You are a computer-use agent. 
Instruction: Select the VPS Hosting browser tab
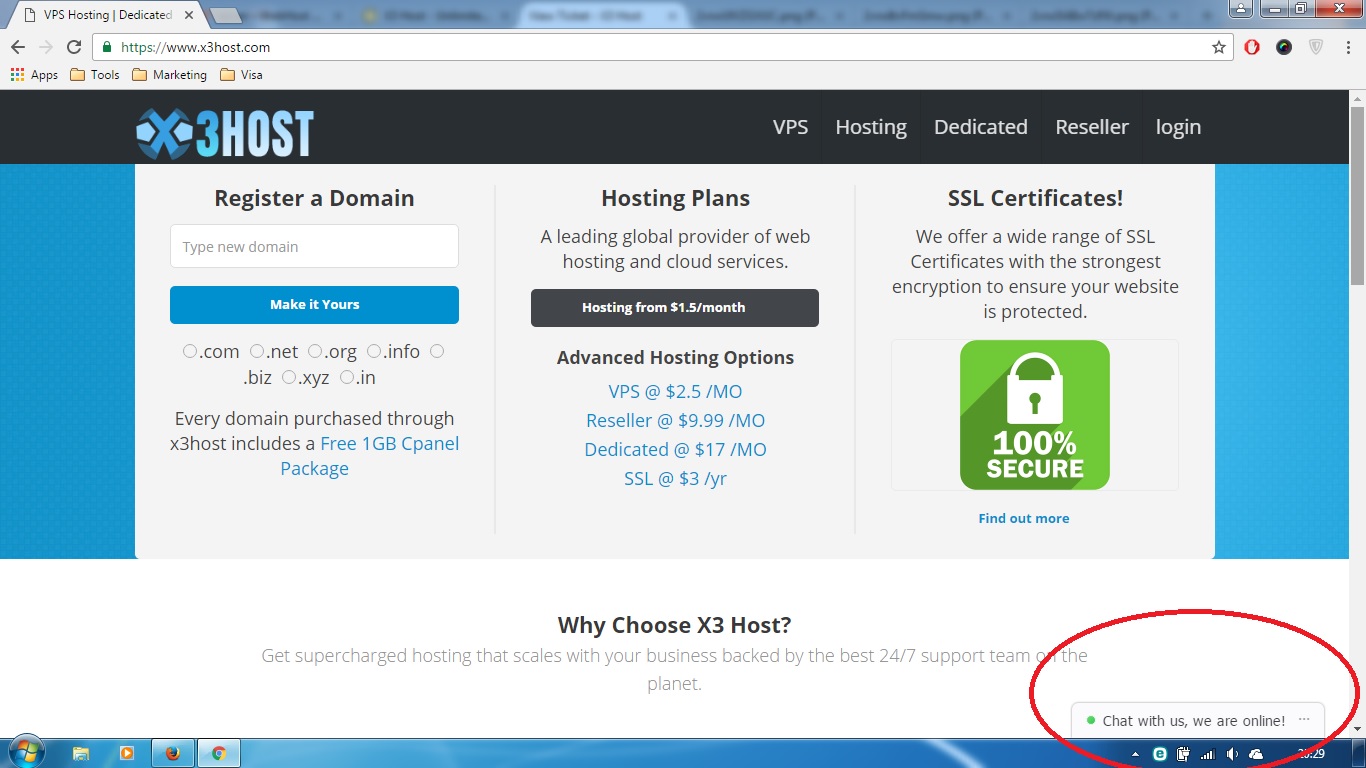(x=107, y=15)
